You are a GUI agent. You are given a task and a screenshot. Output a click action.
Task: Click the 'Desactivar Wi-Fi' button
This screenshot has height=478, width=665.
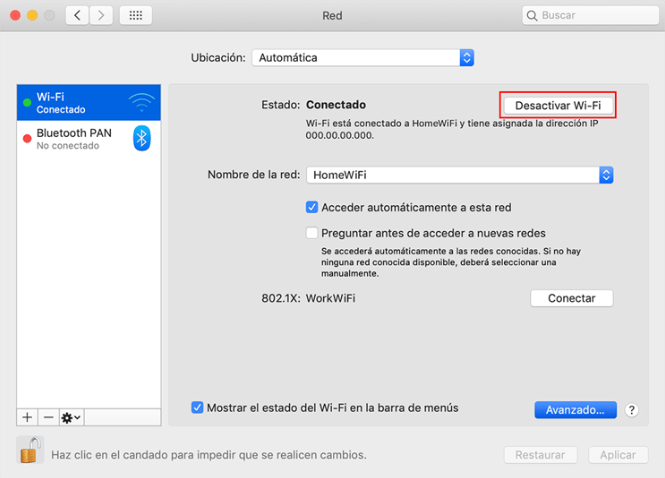coord(557,105)
